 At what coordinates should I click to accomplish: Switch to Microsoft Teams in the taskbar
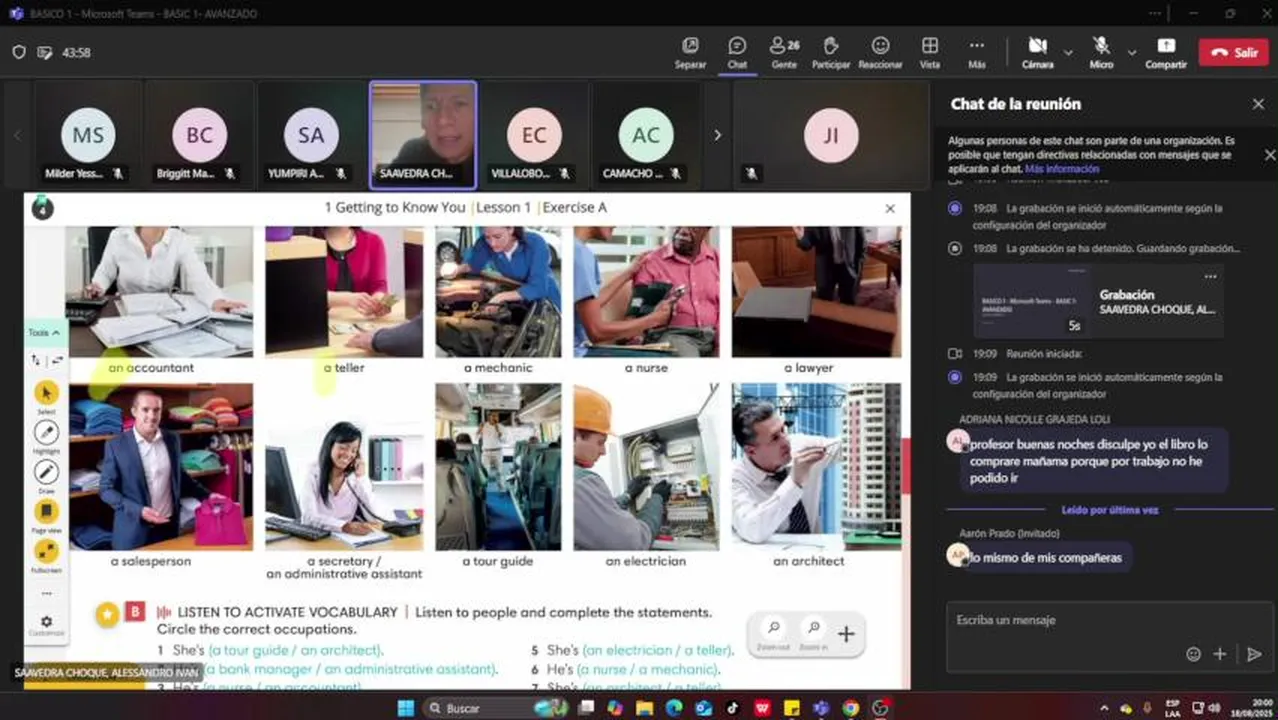point(821,708)
